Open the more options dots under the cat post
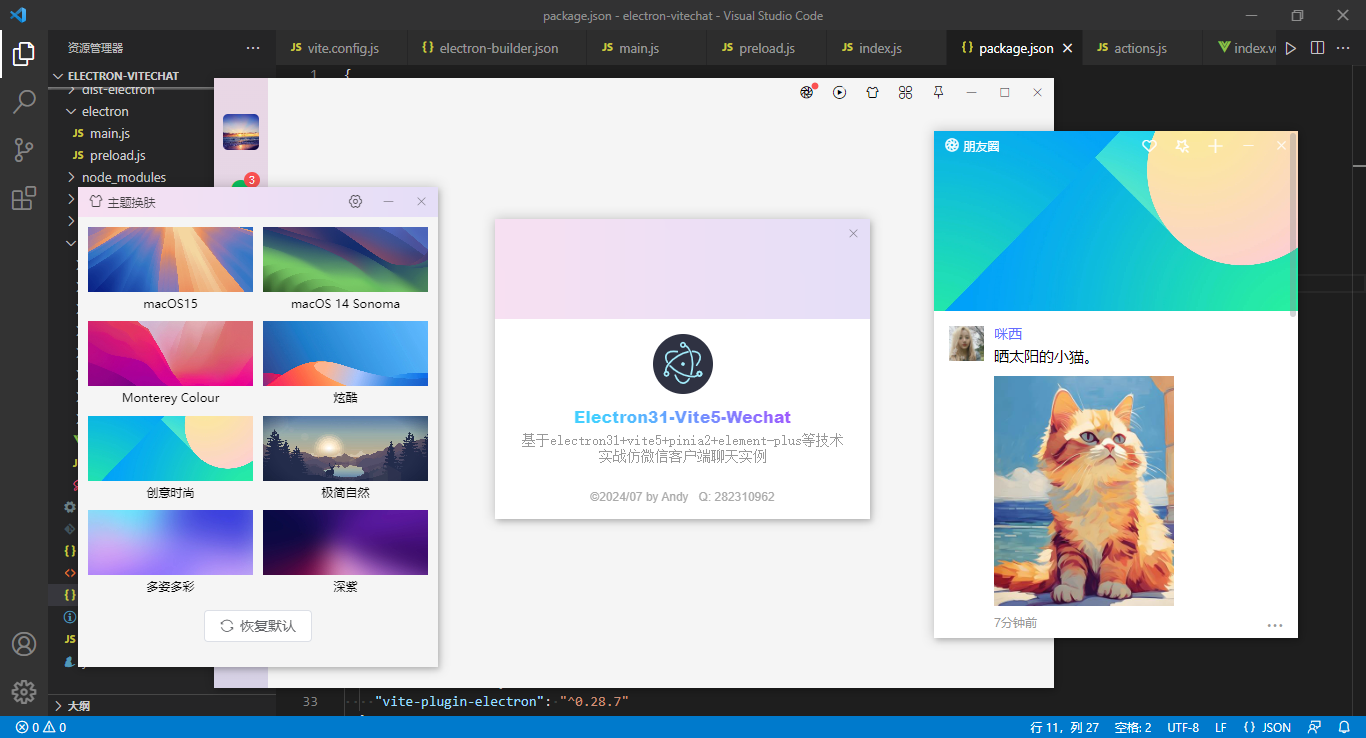 pyautogui.click(x=1275, y=625)
